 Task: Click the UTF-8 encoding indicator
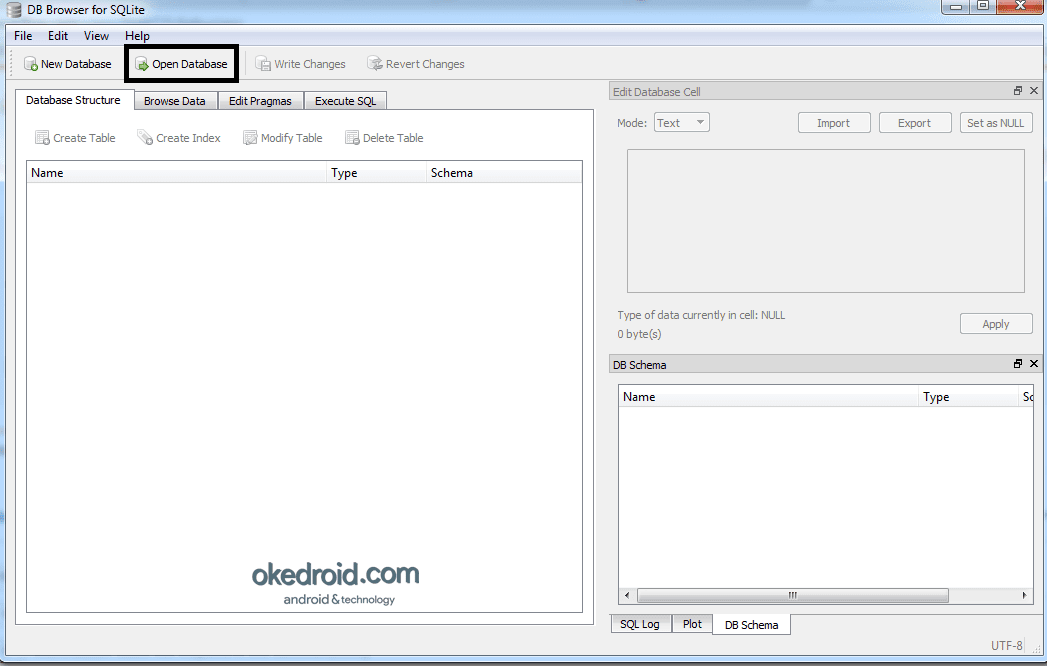click(1007, 645)
